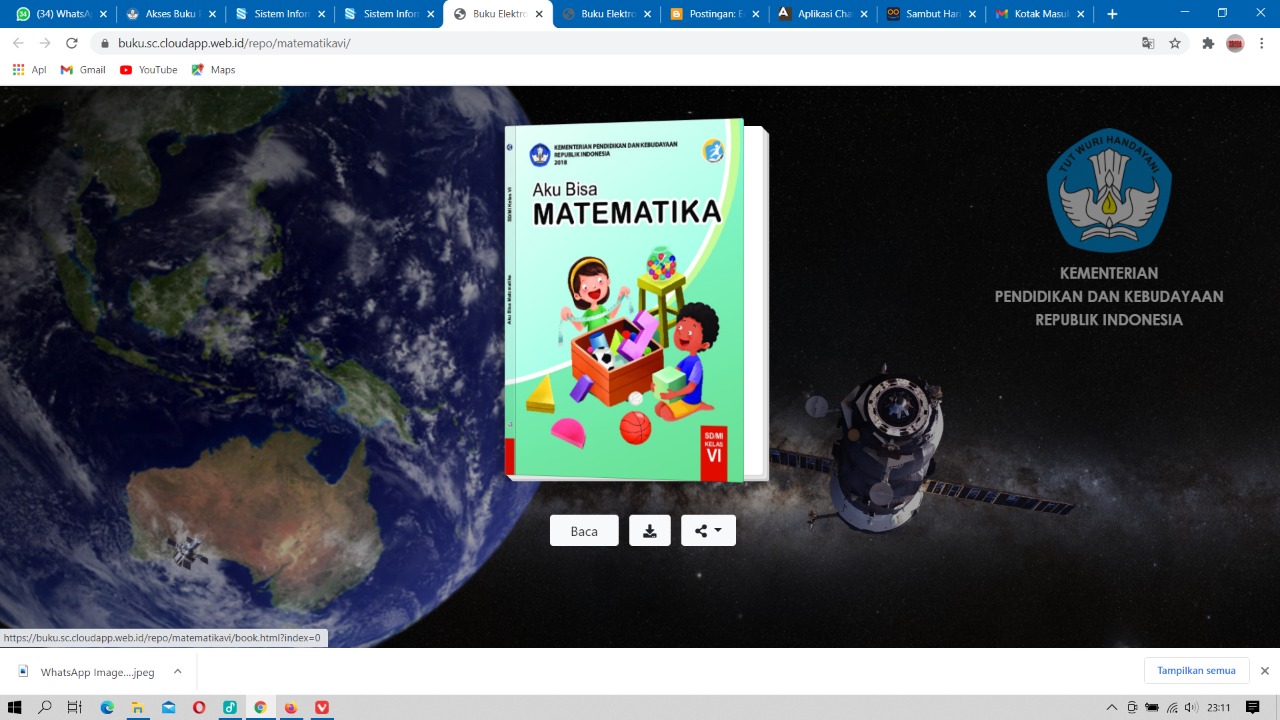Close the Sambut Hari tab
The width and height of the screenshot is (1280, 720).
tap(972, 14)
